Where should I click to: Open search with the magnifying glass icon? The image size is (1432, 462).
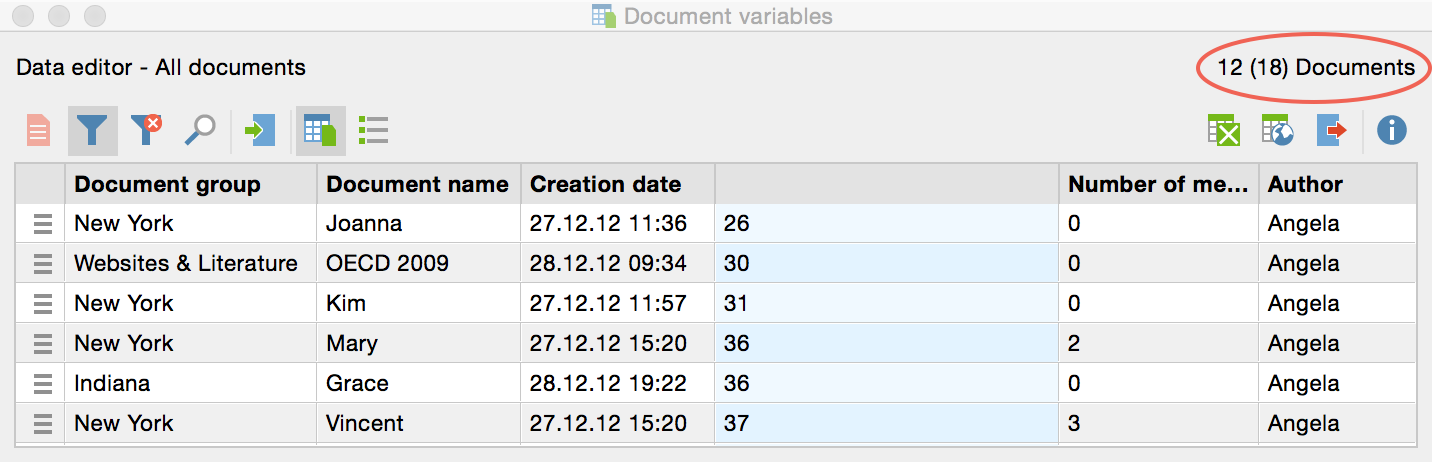200,130
